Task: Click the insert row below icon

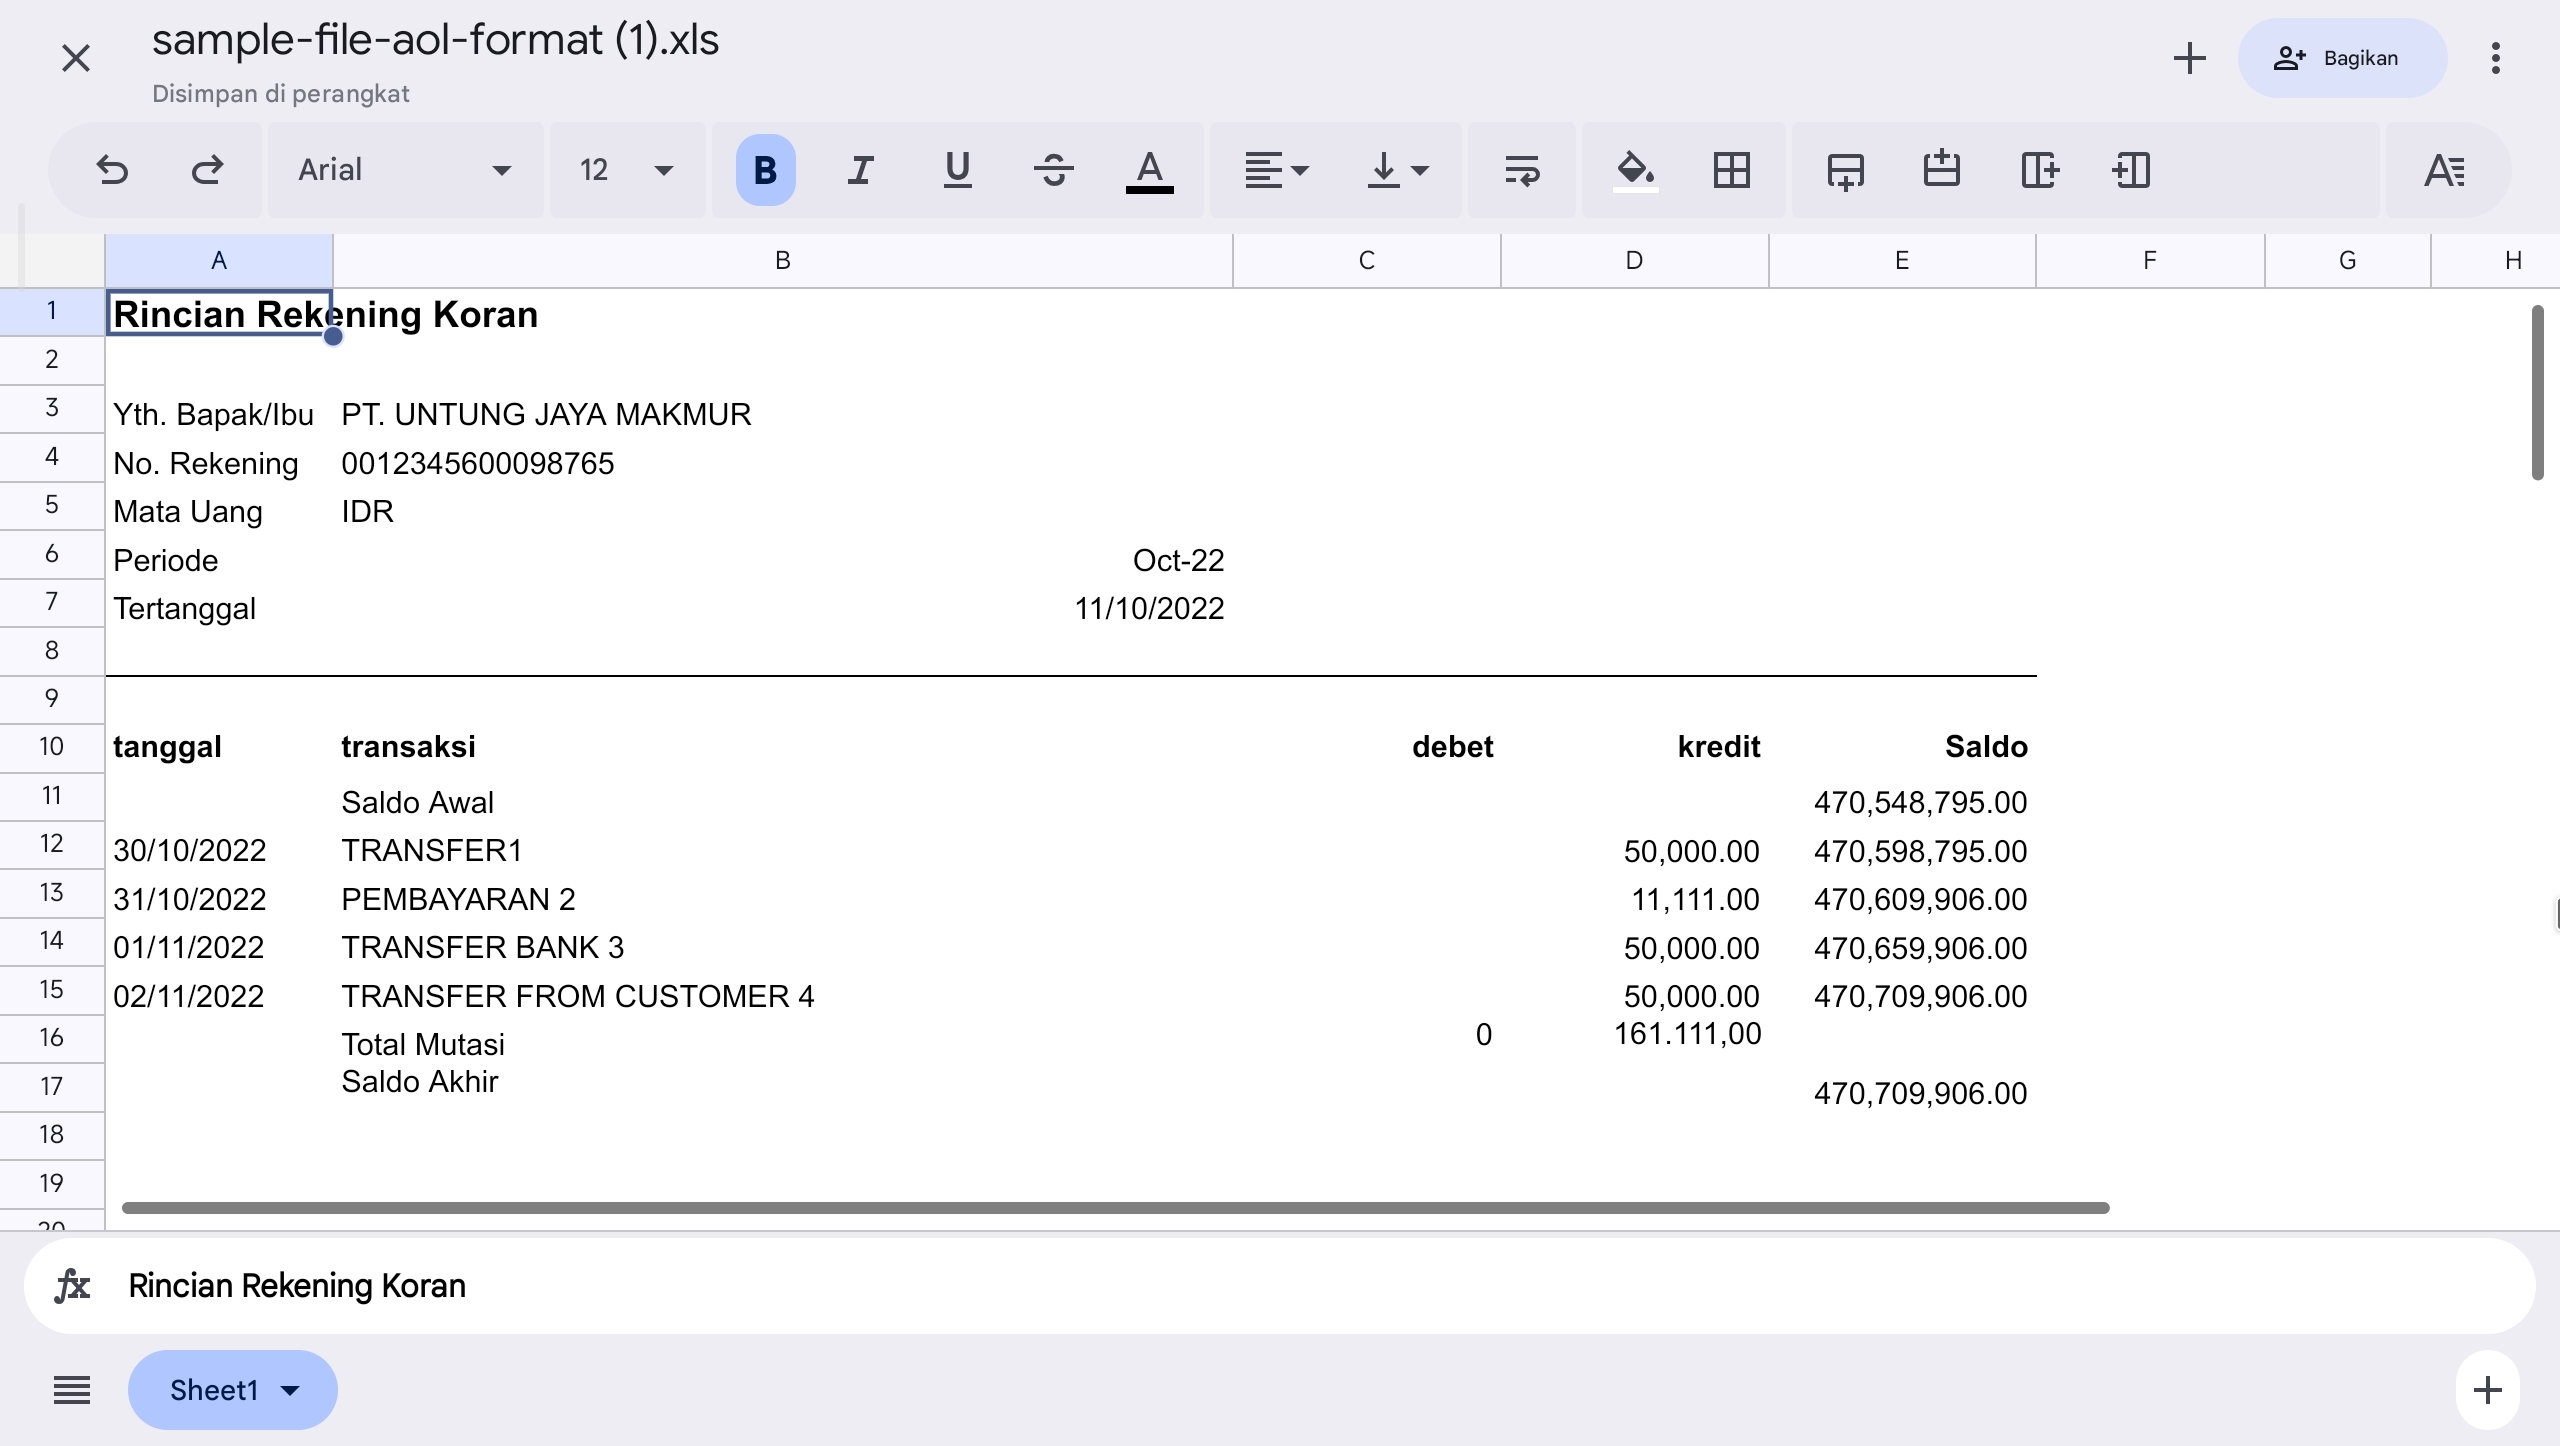Action: [1845, 170]
